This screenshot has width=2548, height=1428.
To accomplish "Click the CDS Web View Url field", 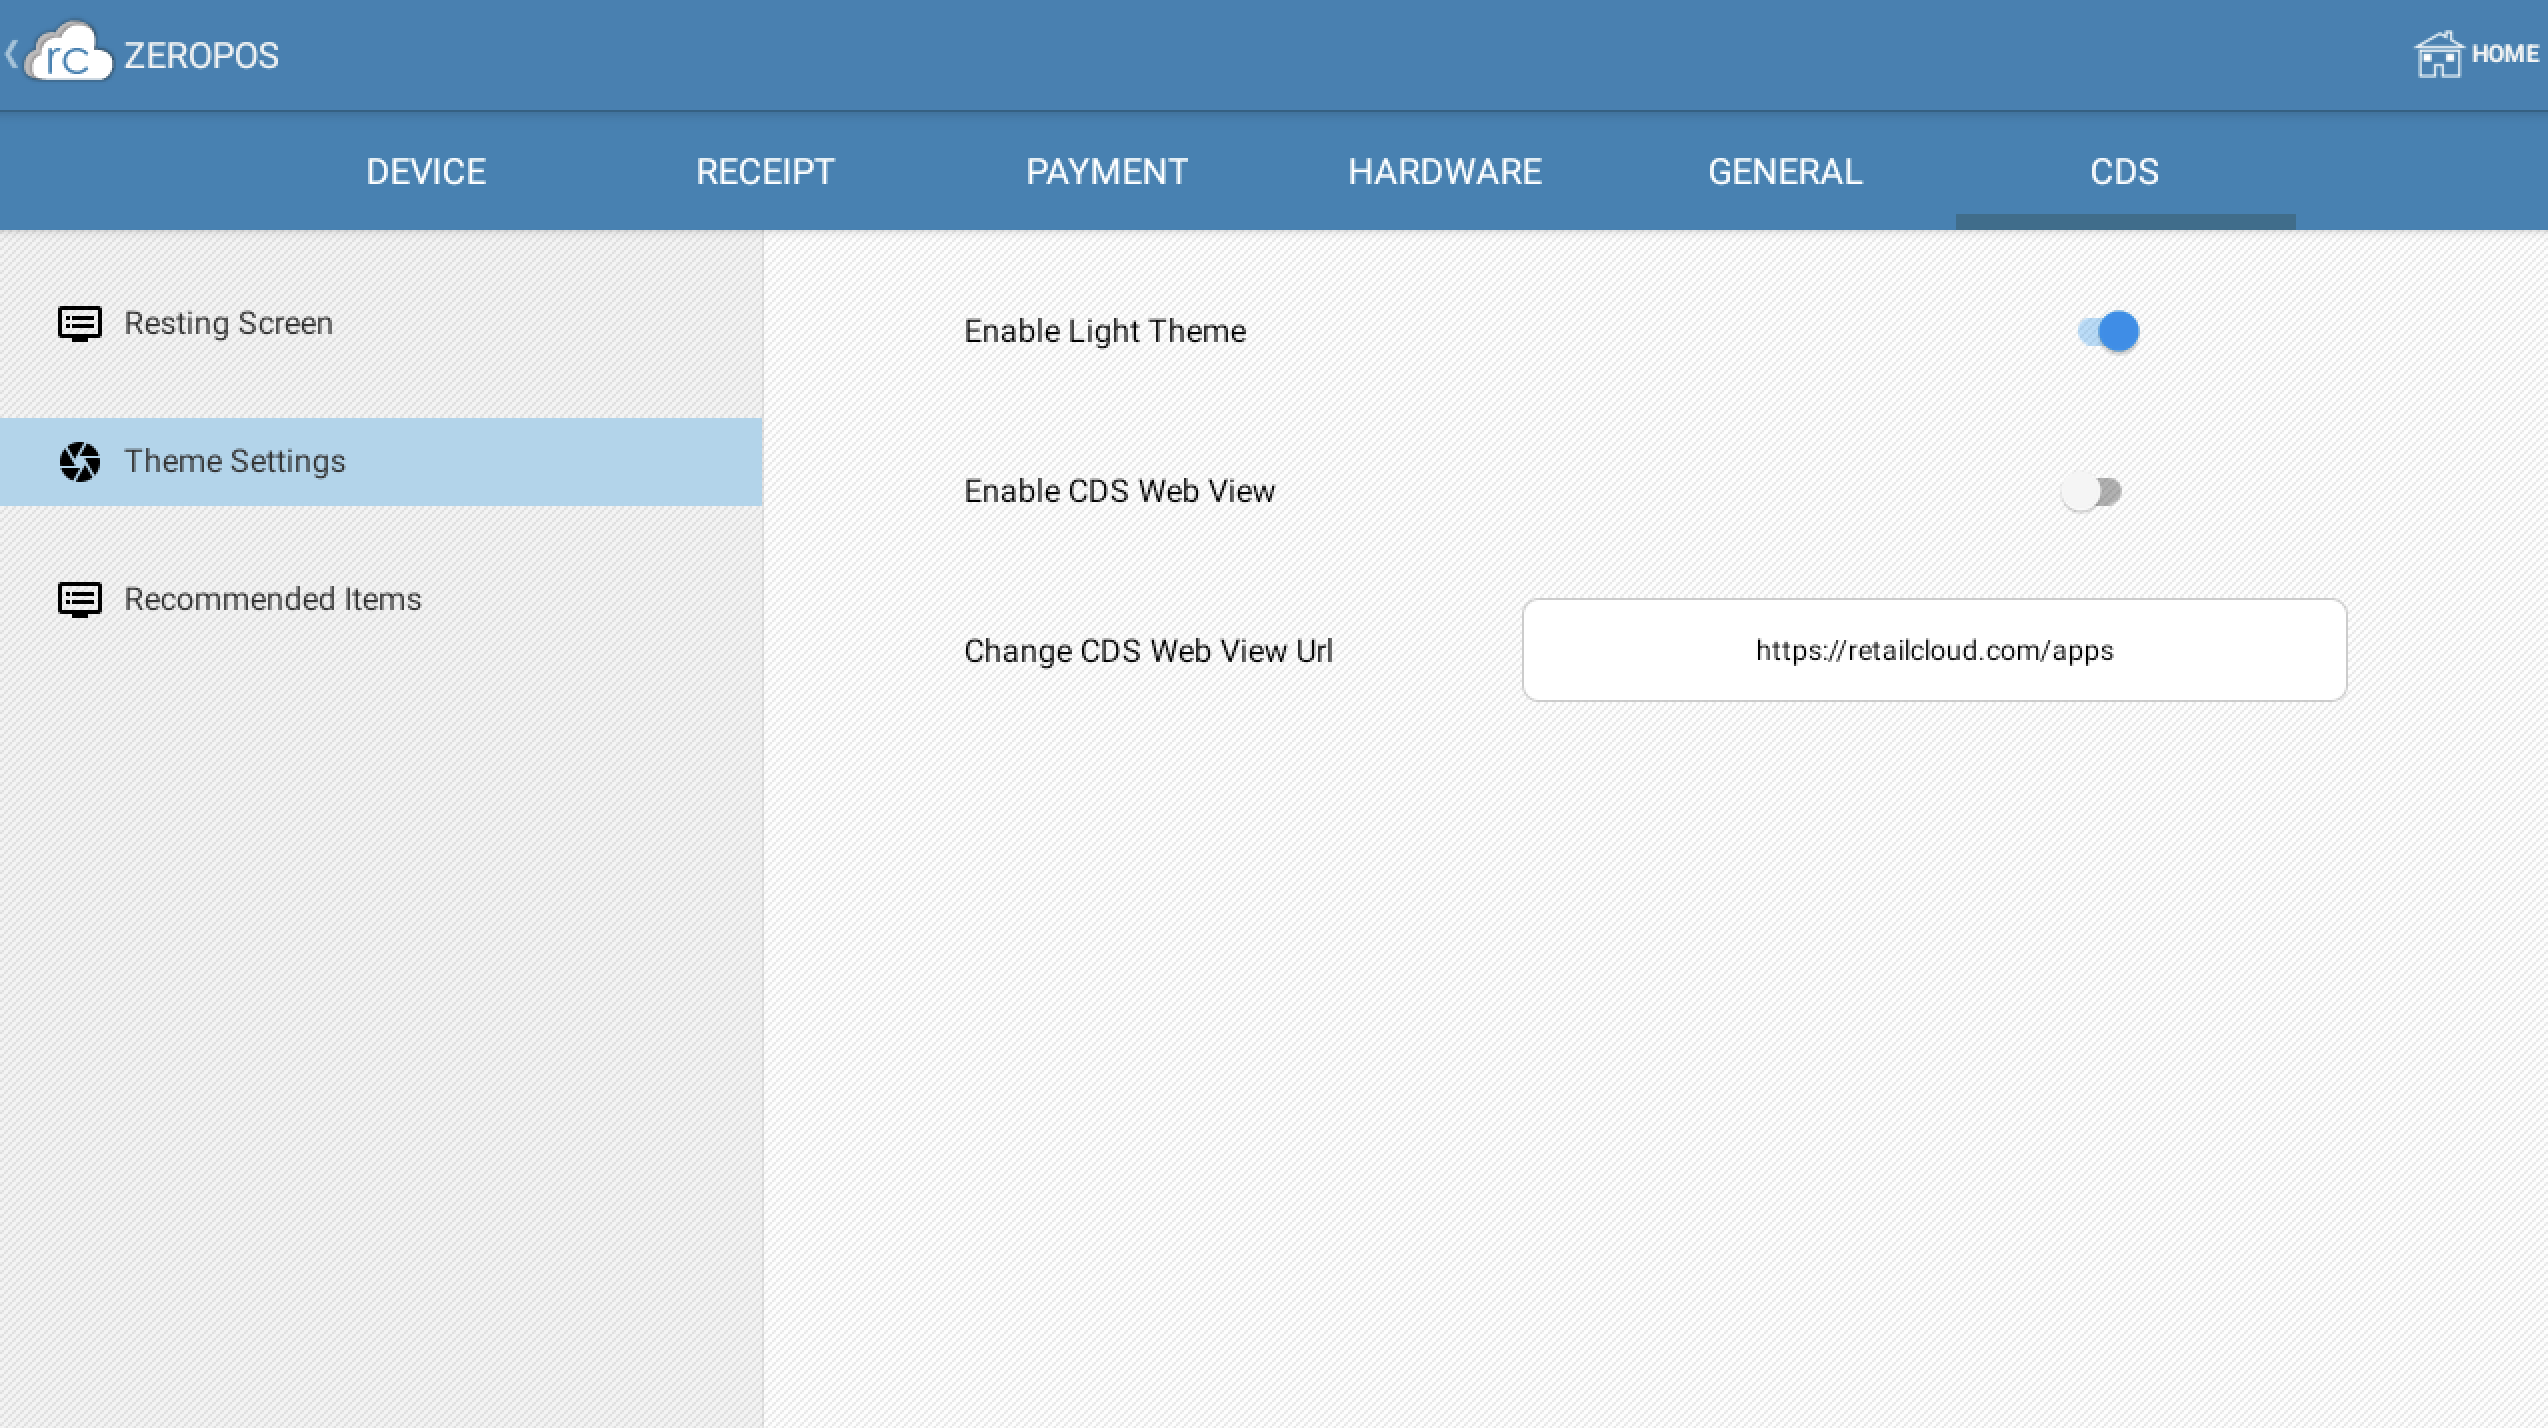I will (x=1934, y=650).
